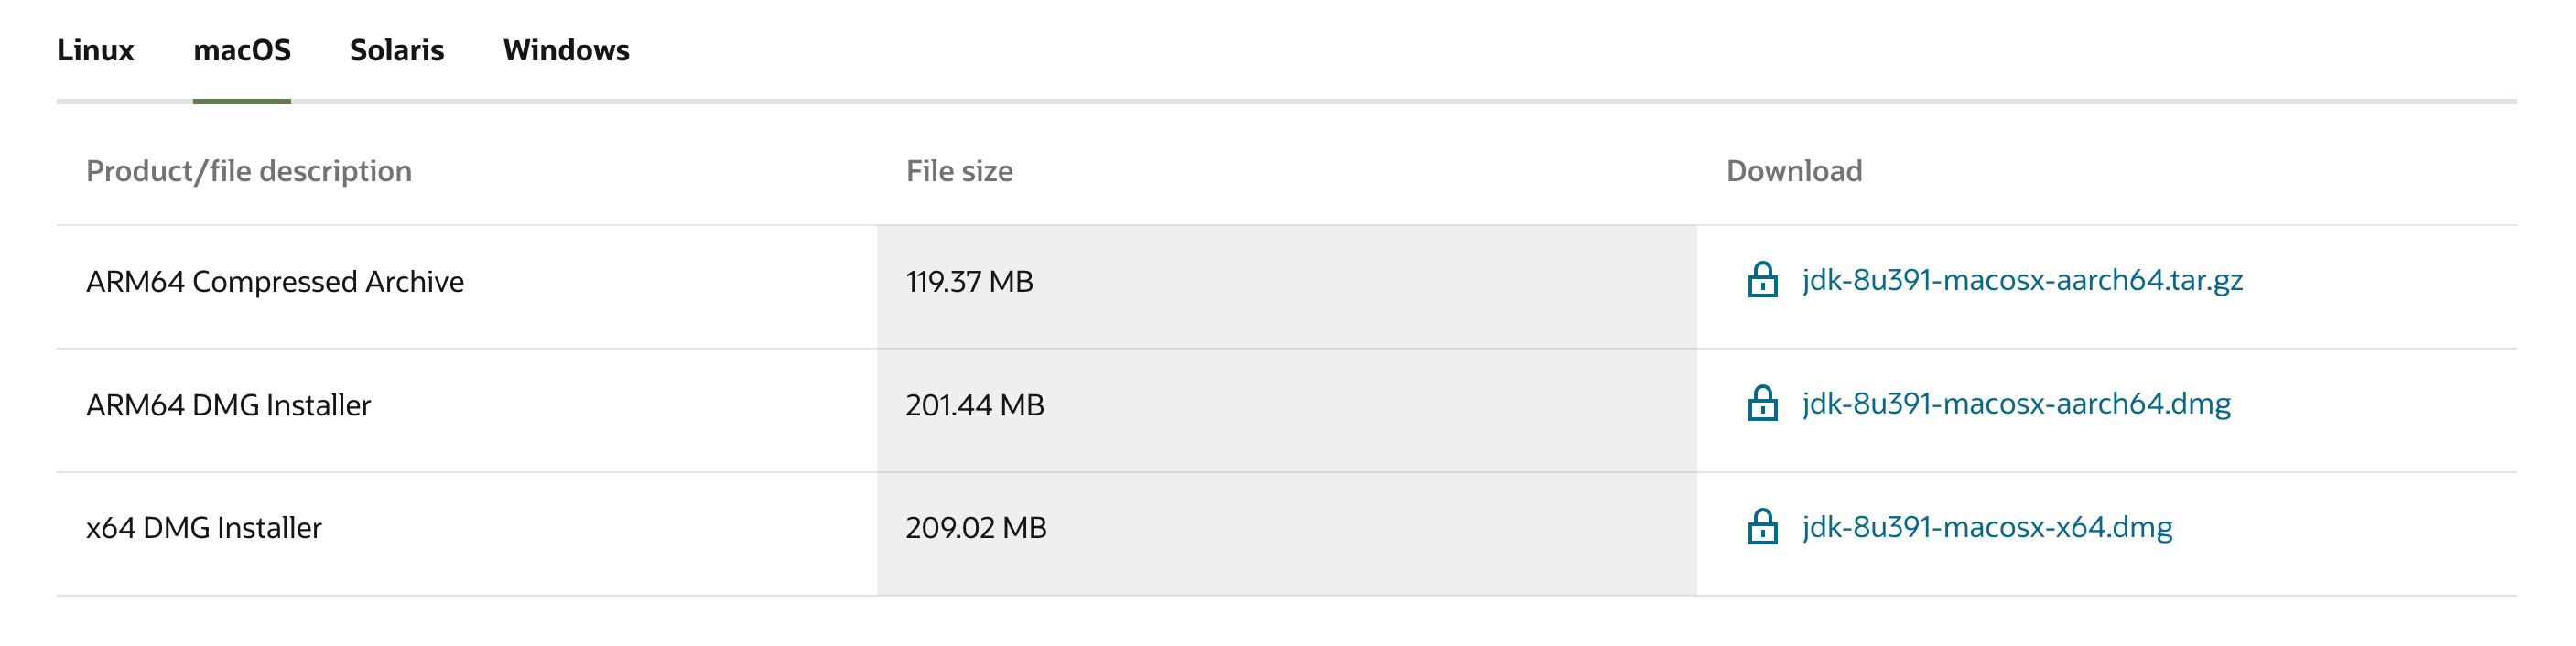2576x646 pixels.
Task: Click the 201.44 MB file size cell
Action: pos(1286,410)
